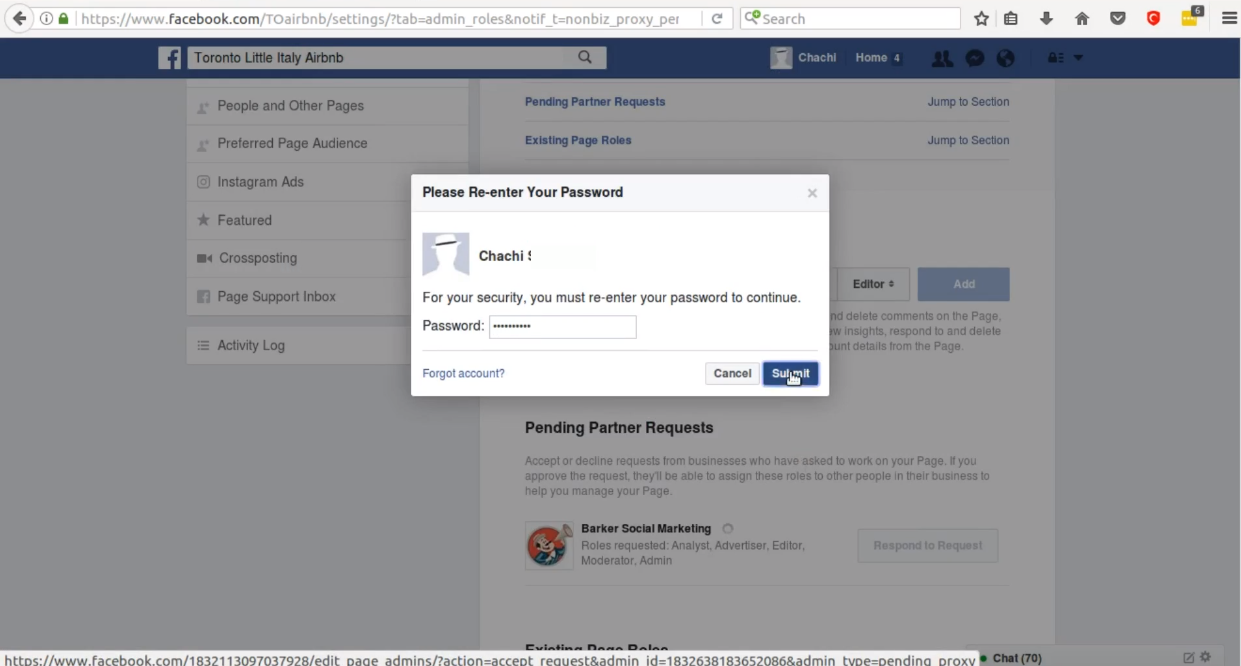Open Facebook Messenger messages icon
This screenshot has width=1241, height=666.
[x=975, y=58]
